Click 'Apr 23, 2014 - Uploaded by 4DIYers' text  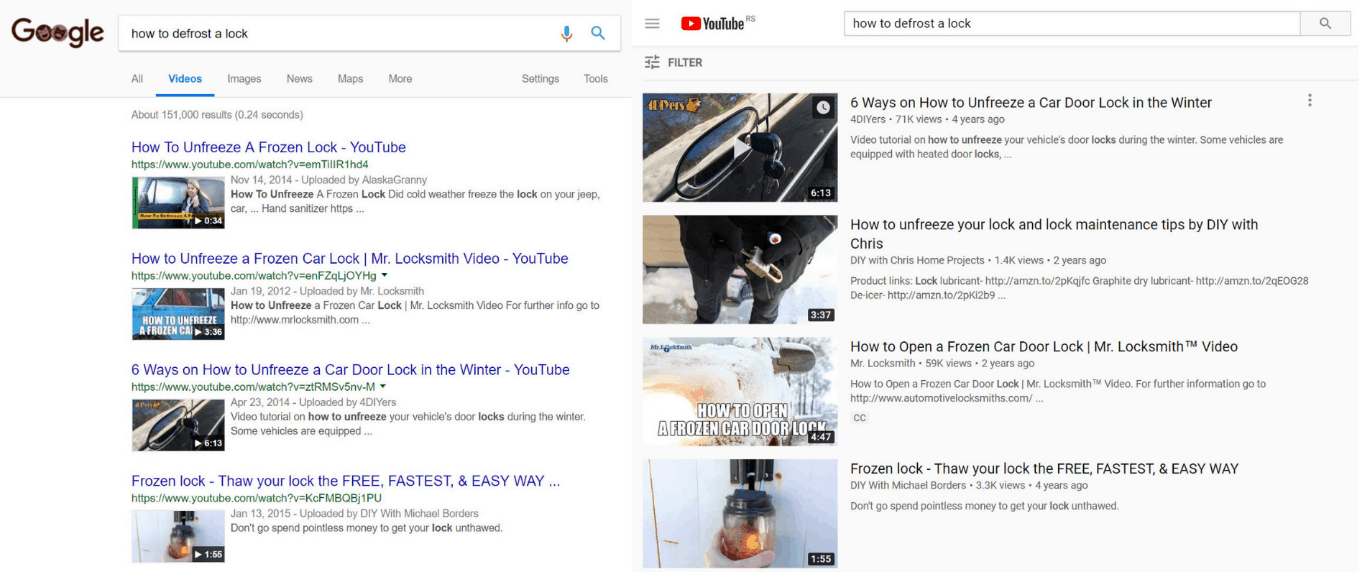(314, 402)
